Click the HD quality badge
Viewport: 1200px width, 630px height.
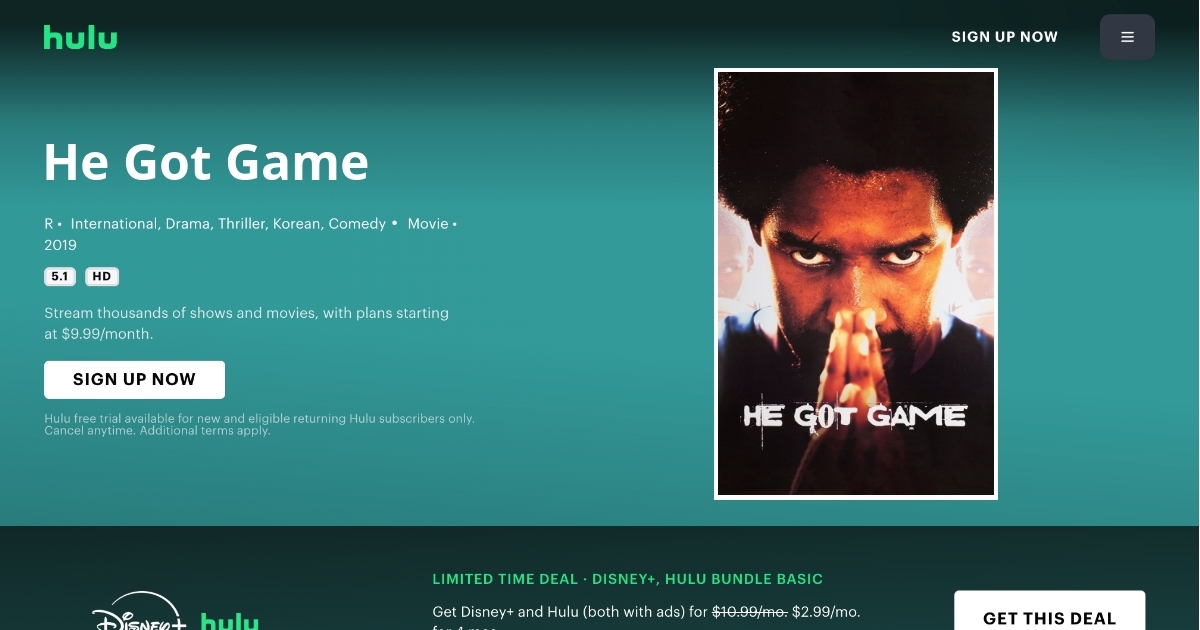tap(102, 277)
